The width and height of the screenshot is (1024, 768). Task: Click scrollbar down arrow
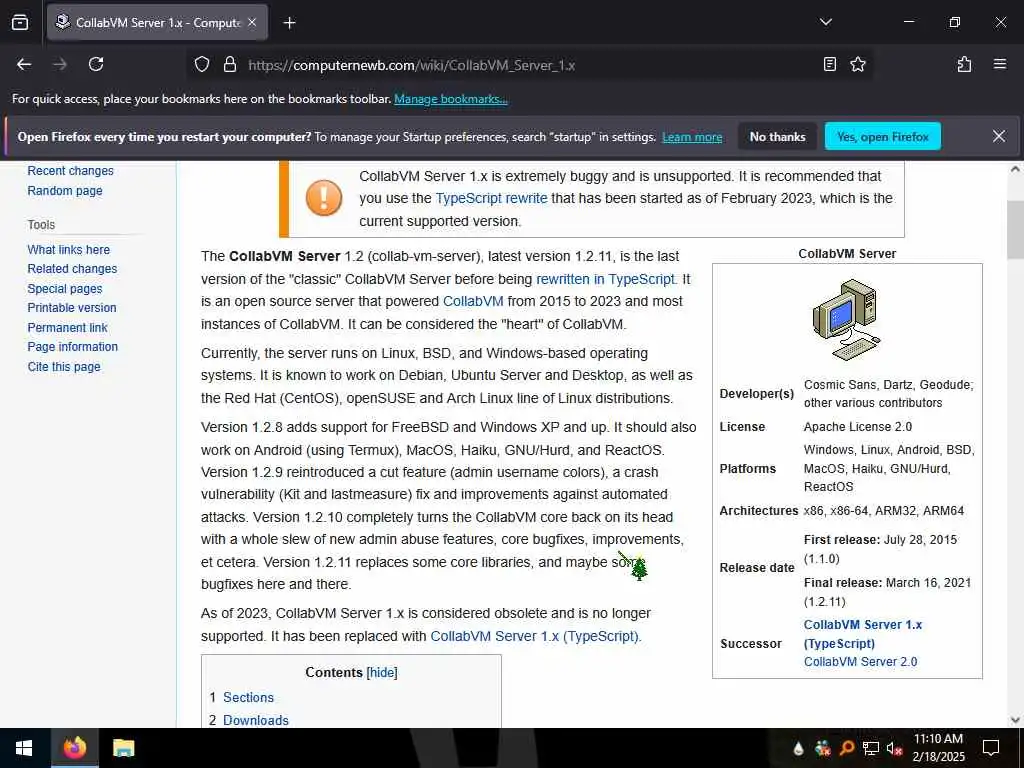(1015, 720)
